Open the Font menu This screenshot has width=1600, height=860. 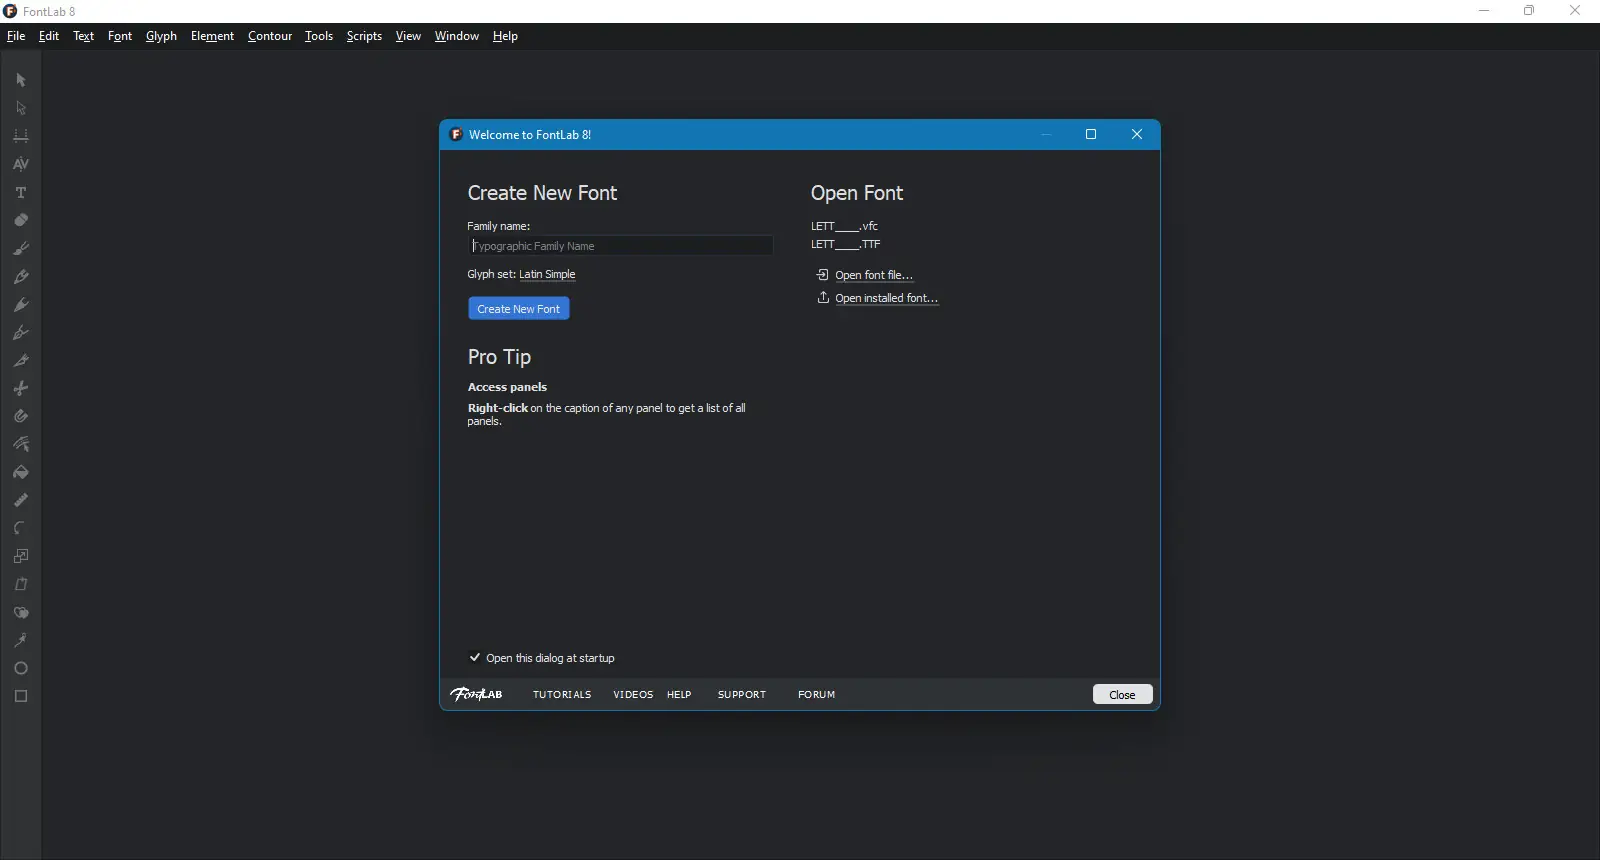pos(120,36)
